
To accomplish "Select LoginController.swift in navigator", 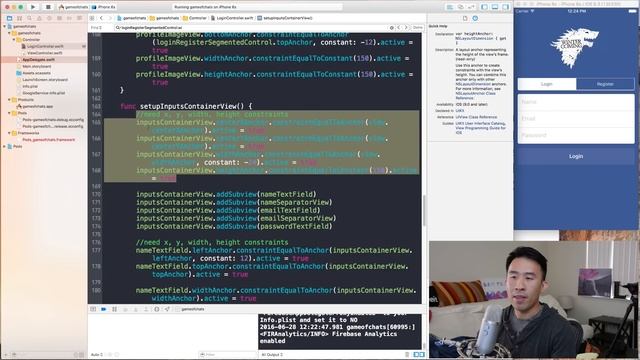I will [45, 46].
